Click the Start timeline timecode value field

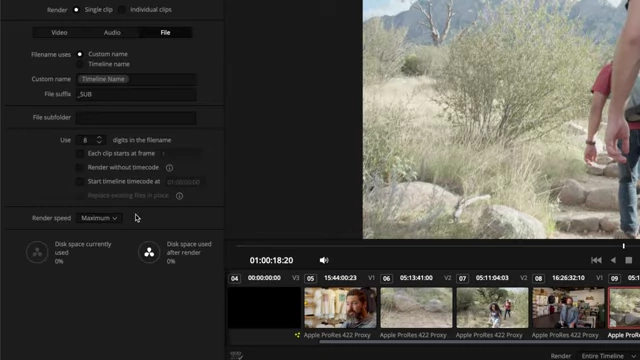pos(184,182)
